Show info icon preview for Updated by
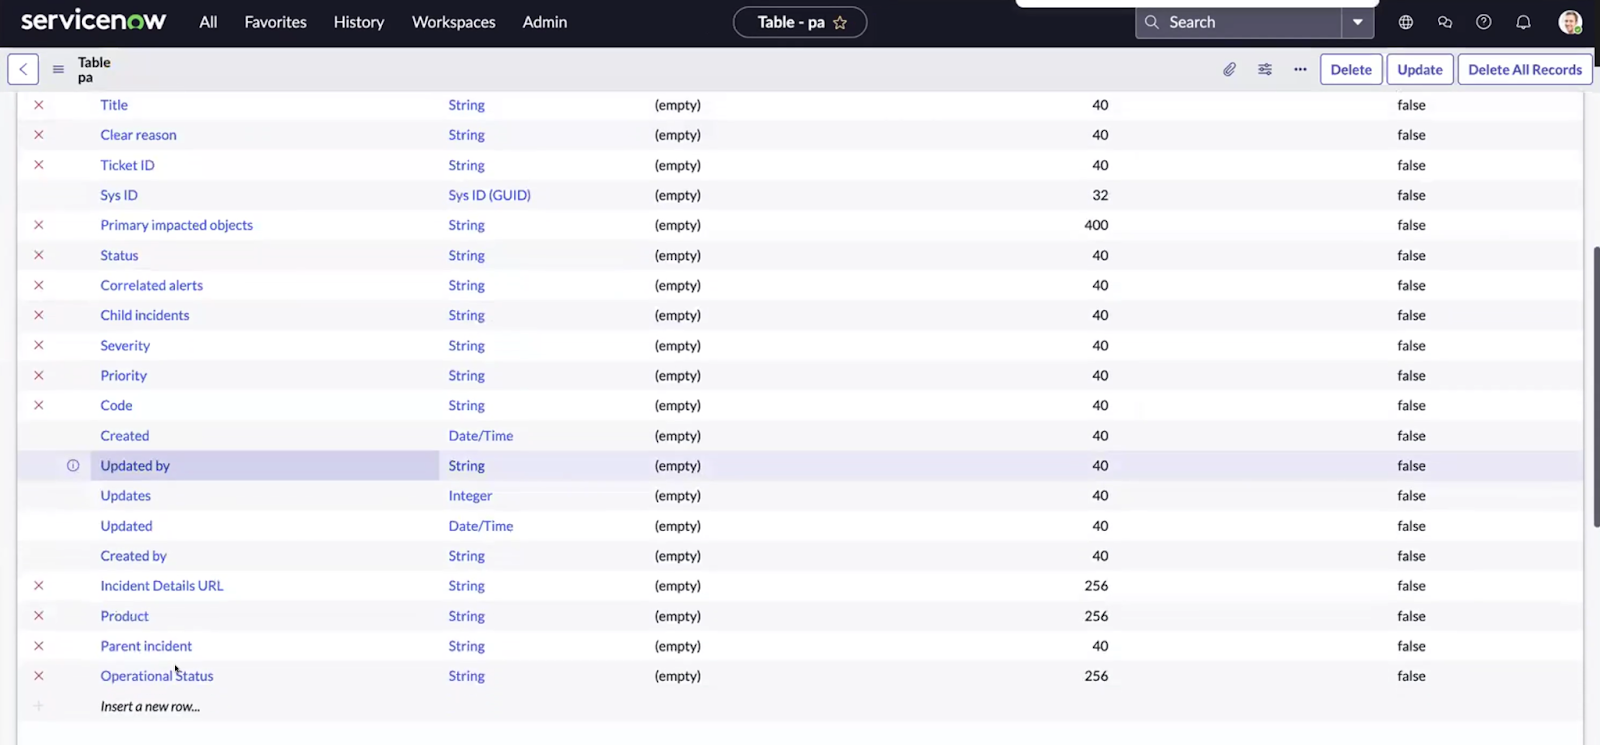This screenshot has width=1600, height=745. point(73,465)
